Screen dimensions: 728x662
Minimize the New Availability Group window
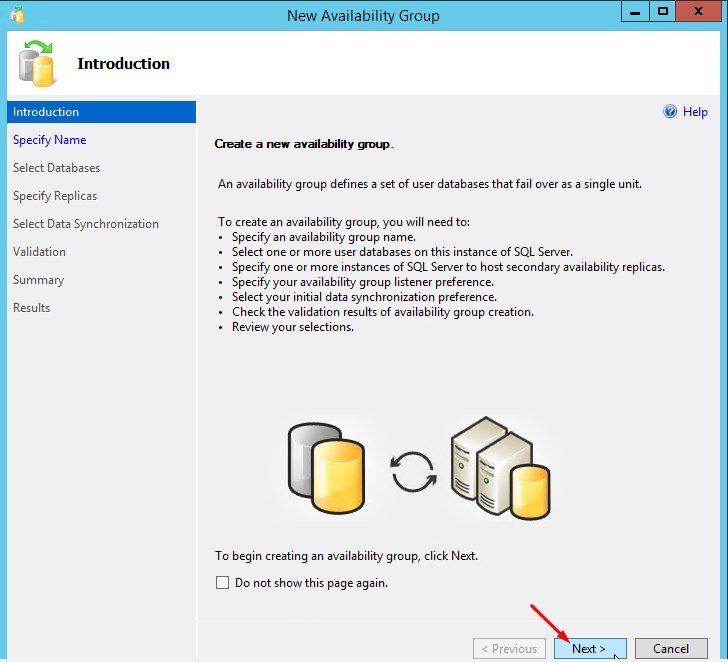pos(634,13)
